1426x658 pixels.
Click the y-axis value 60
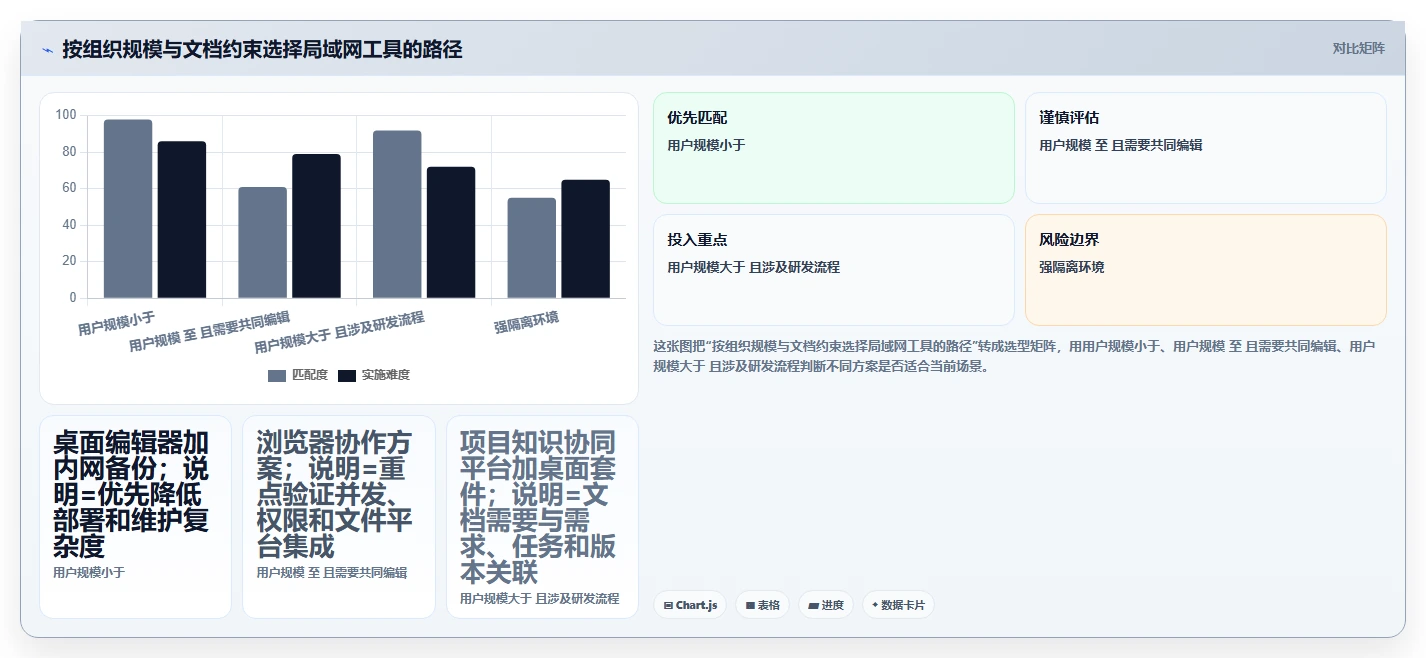pos(69,188)
